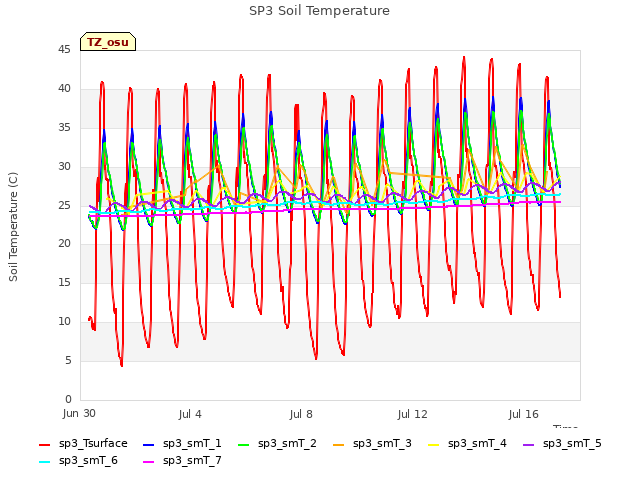Click the 20 y-axis tick label

click(64, 244)
